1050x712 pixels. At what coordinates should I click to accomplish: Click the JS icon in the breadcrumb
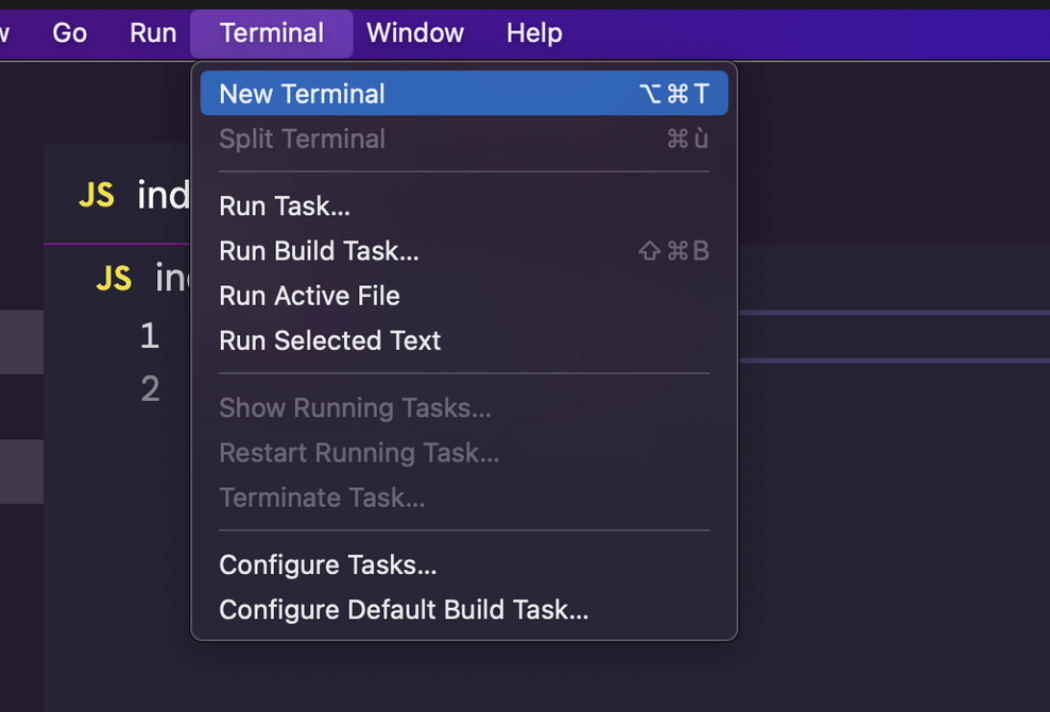click(x=114, y=277)
